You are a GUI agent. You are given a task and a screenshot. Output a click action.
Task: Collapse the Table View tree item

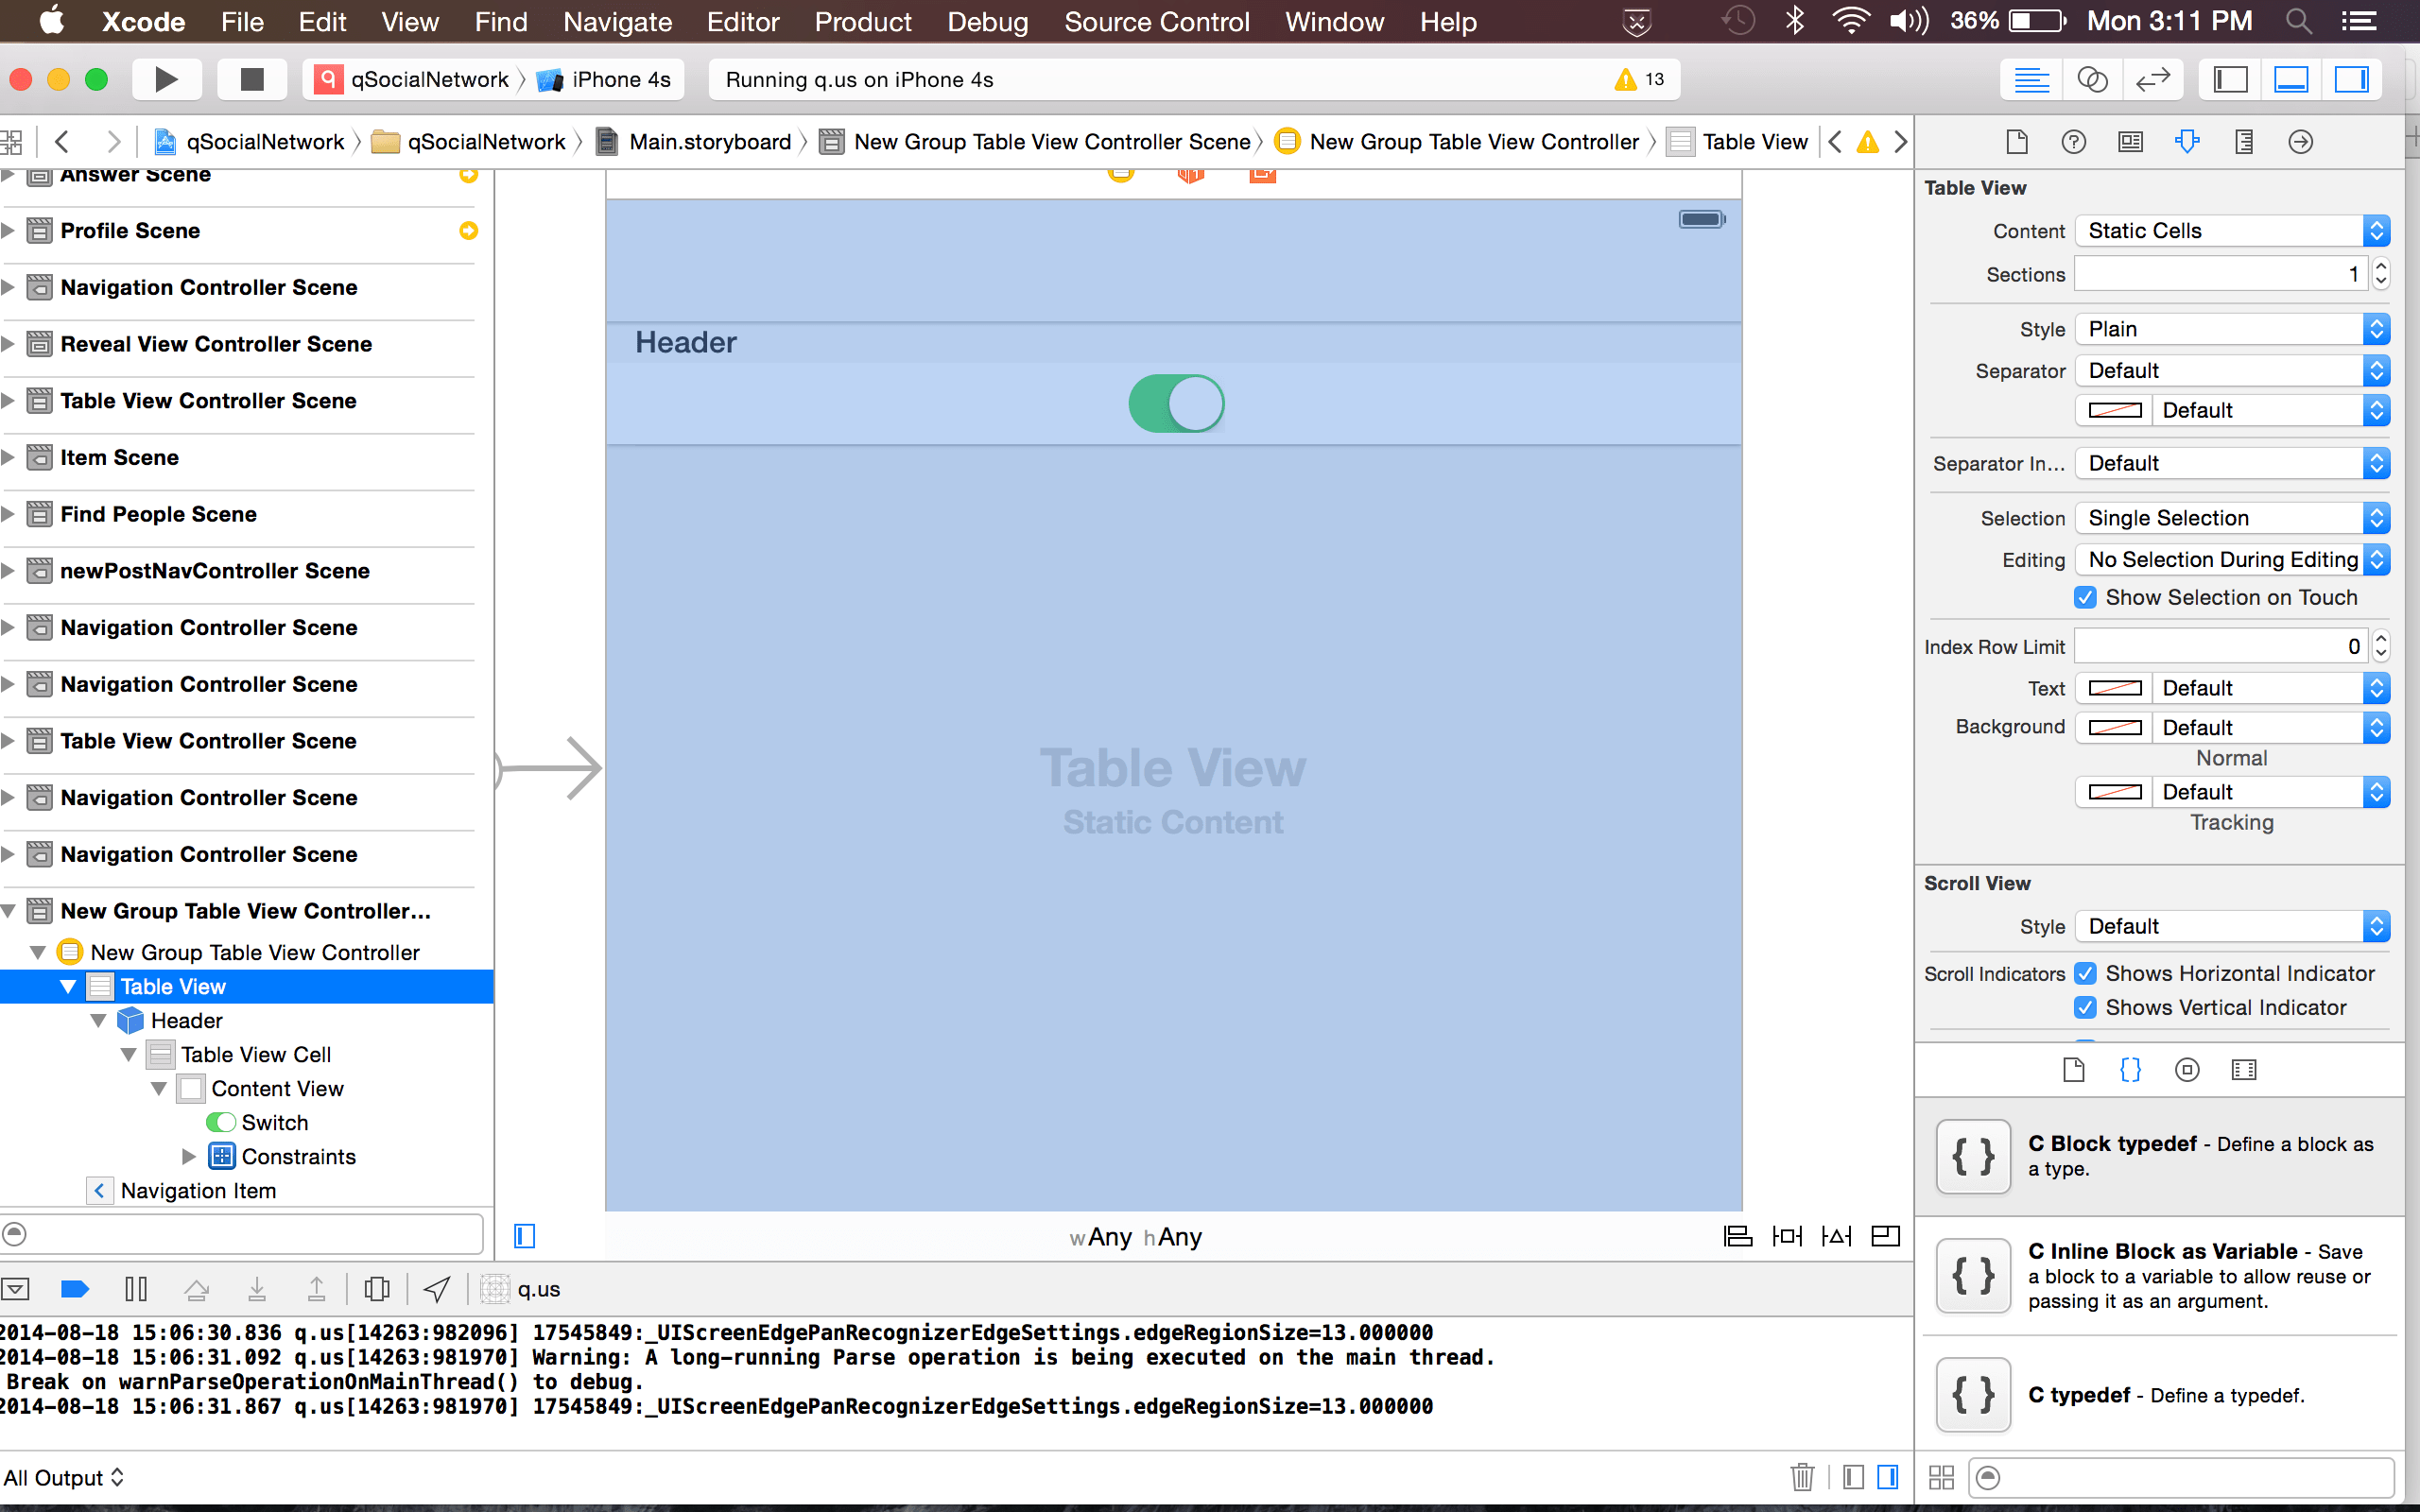68,986
